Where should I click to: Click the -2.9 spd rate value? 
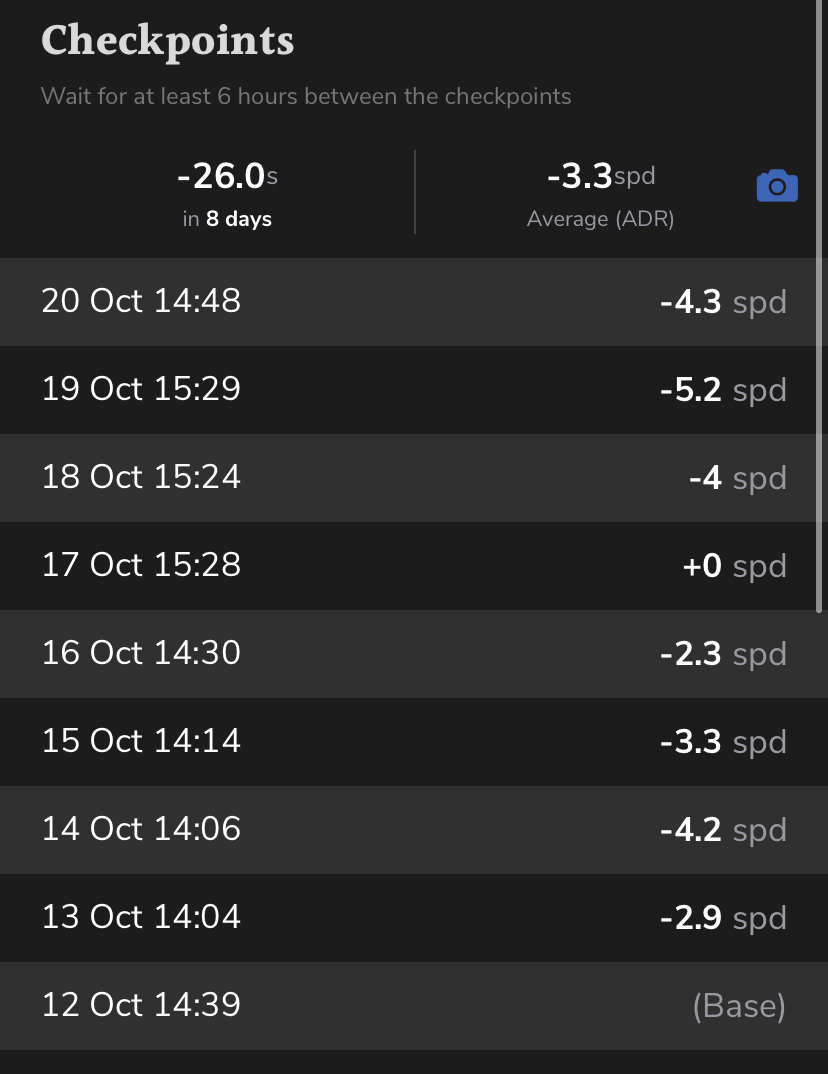[723, 918]
